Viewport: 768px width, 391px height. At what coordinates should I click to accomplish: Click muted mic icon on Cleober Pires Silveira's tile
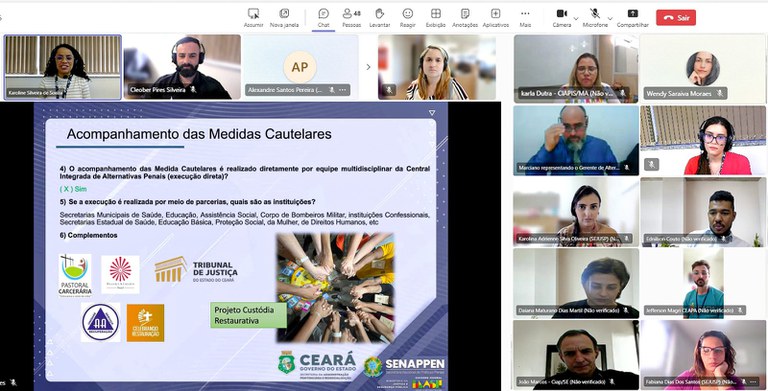tap(193, 90)
